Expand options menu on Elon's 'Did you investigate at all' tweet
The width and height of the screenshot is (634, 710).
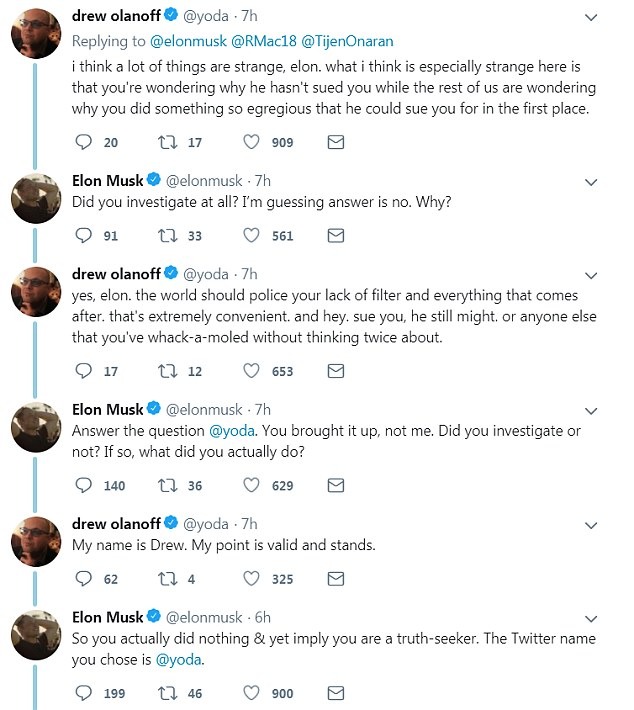(x=591, y=183)
